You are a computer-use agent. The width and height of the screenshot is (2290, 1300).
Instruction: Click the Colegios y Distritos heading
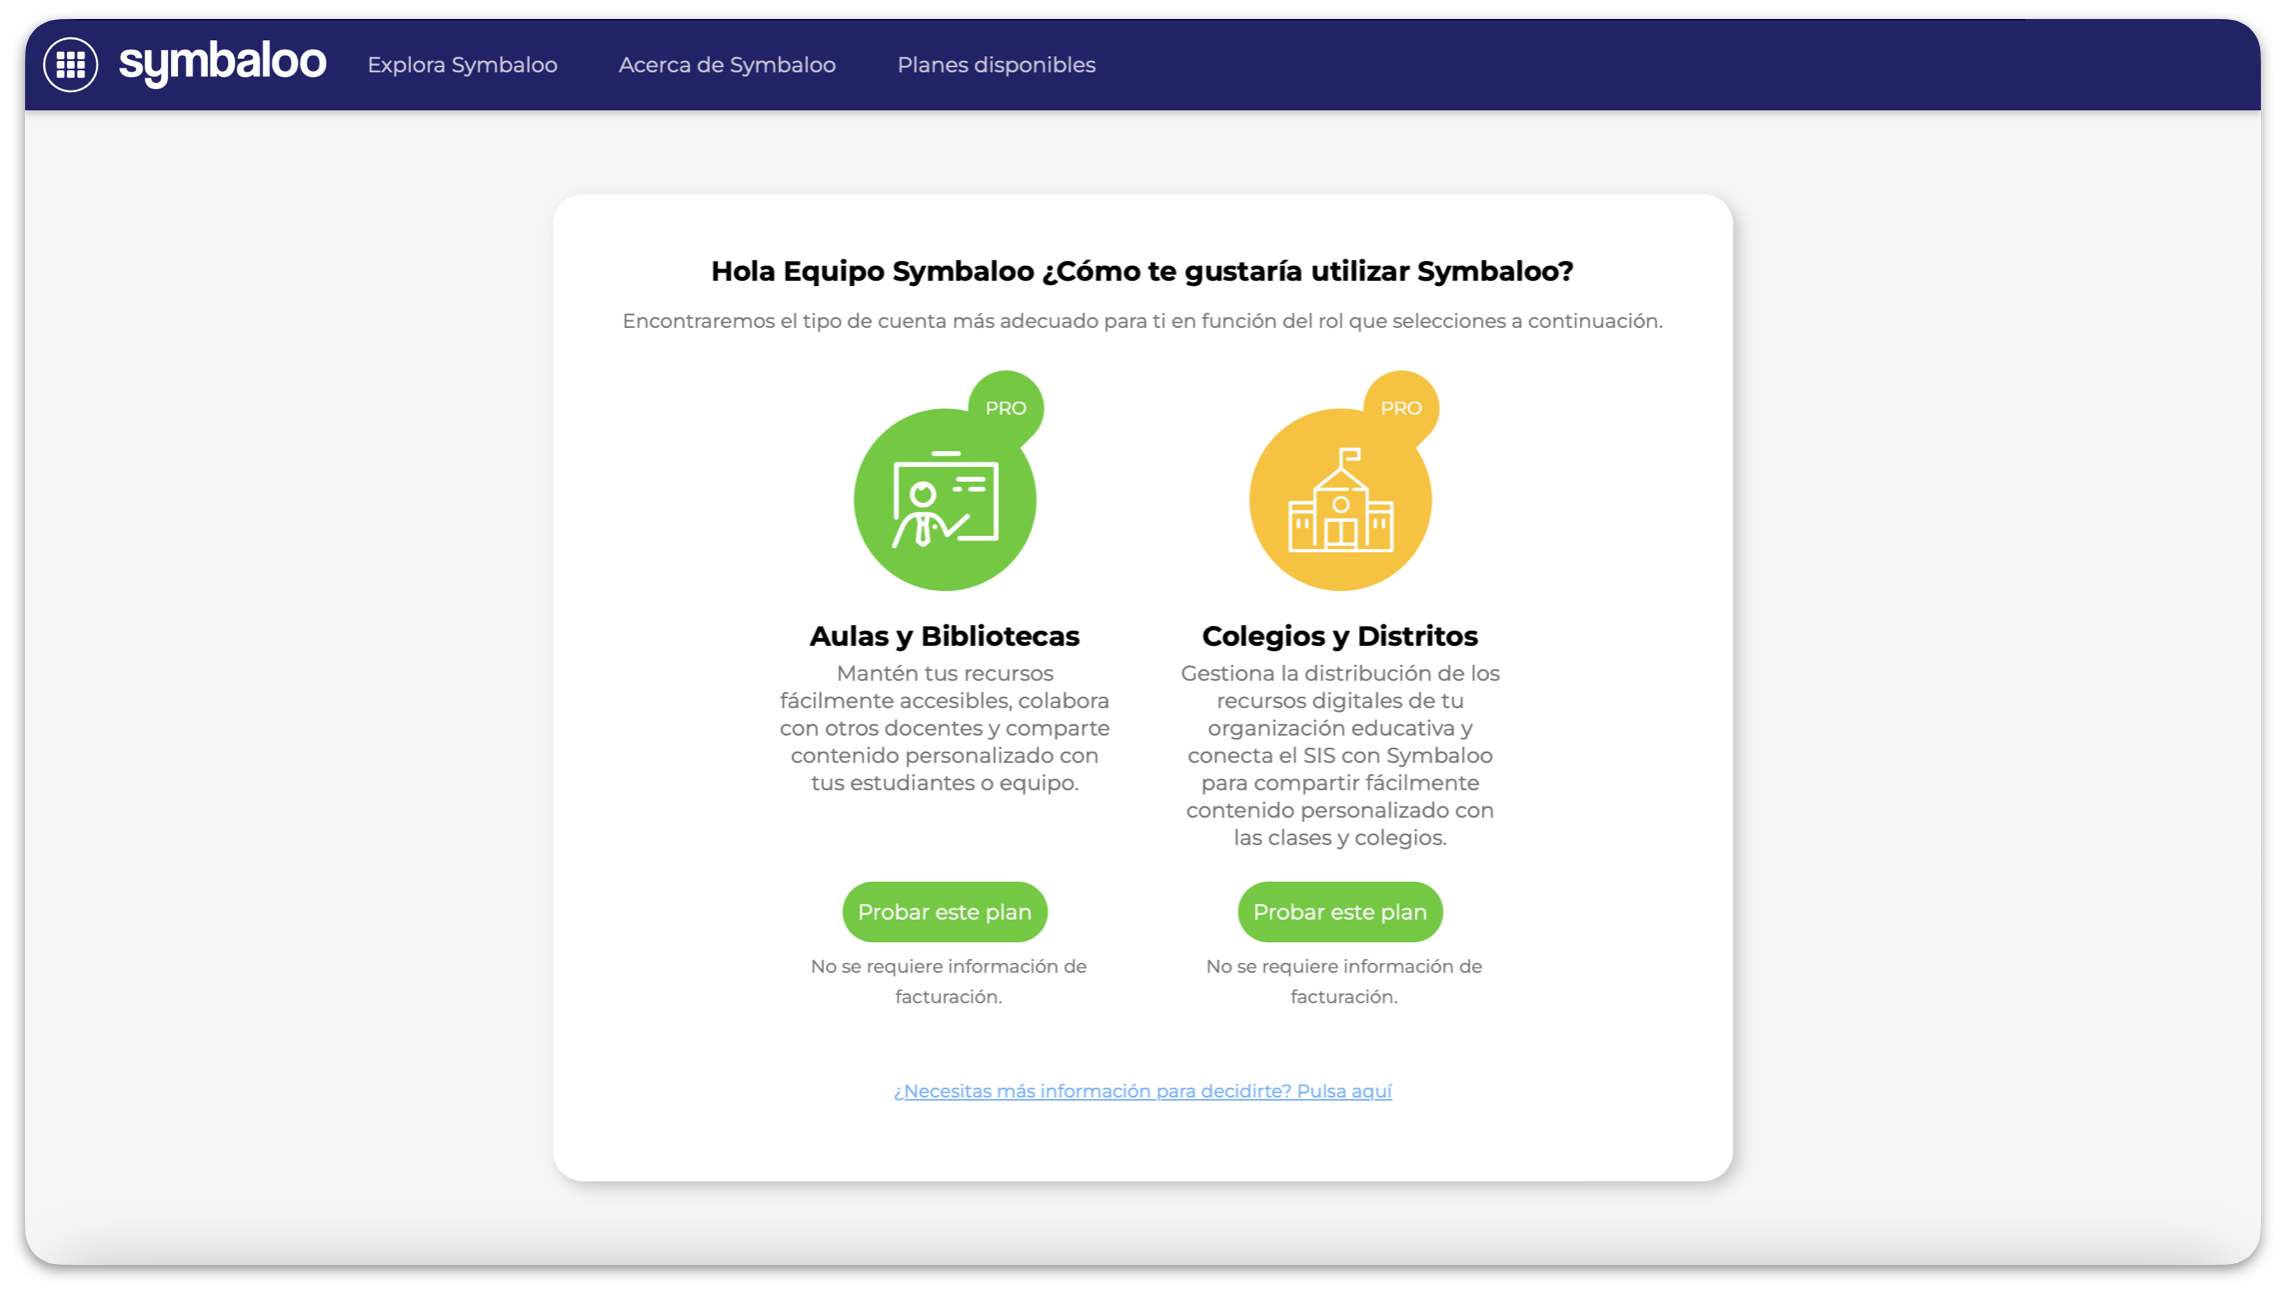click(1340, 636)
